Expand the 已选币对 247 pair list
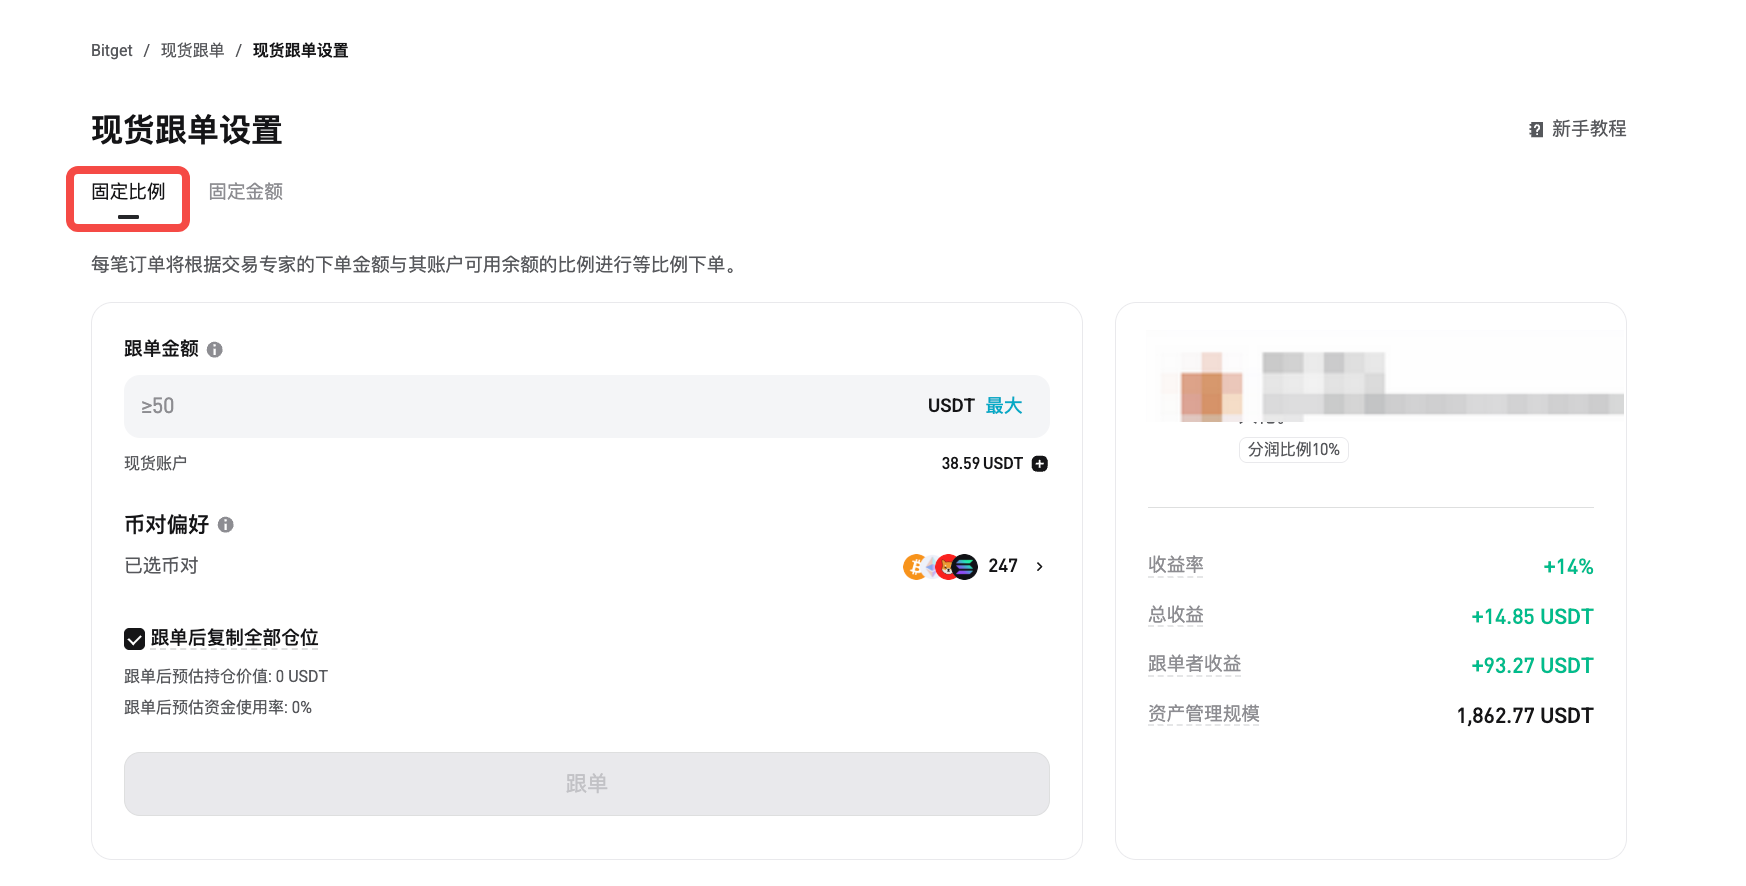The height and width of the screenshot is (886, 1746). (1002, 566)
